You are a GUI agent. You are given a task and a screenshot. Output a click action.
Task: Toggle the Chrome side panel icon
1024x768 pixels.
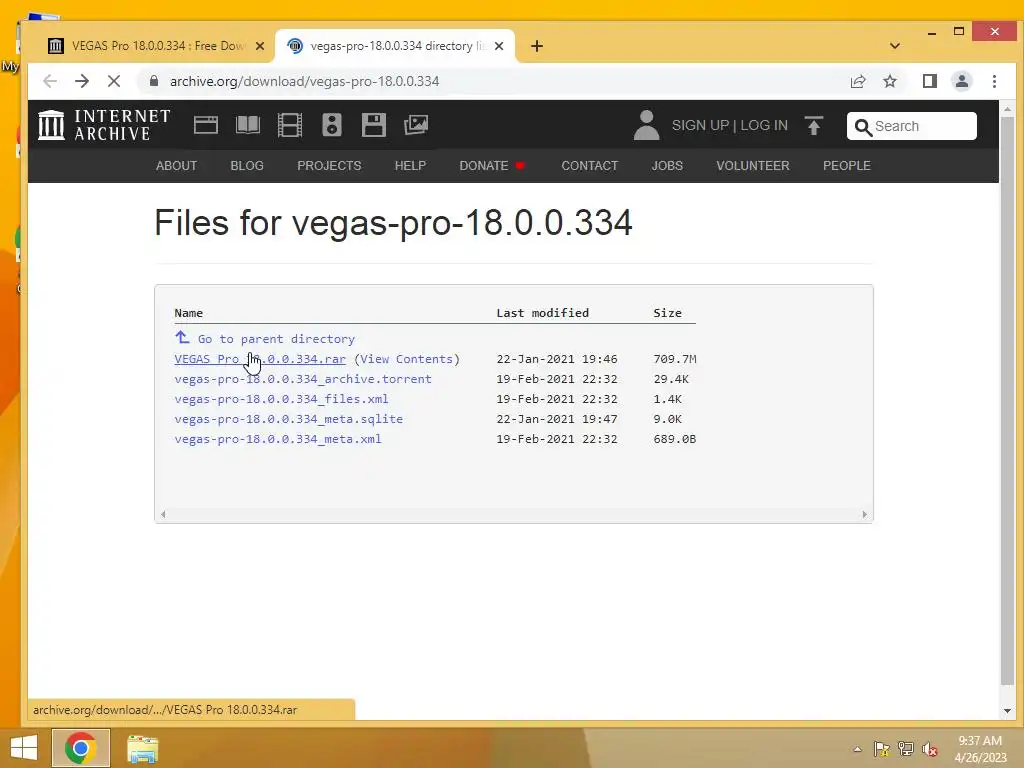930,81
